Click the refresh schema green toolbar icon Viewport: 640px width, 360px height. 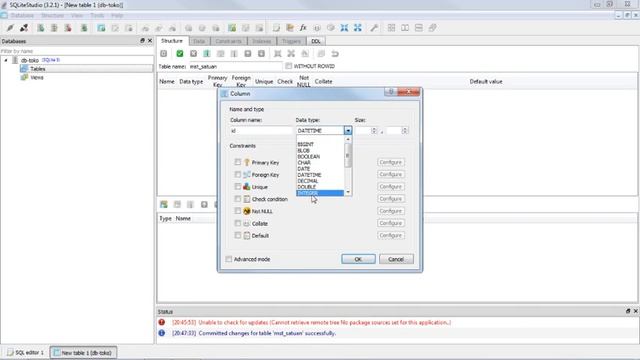click(84, 28)
